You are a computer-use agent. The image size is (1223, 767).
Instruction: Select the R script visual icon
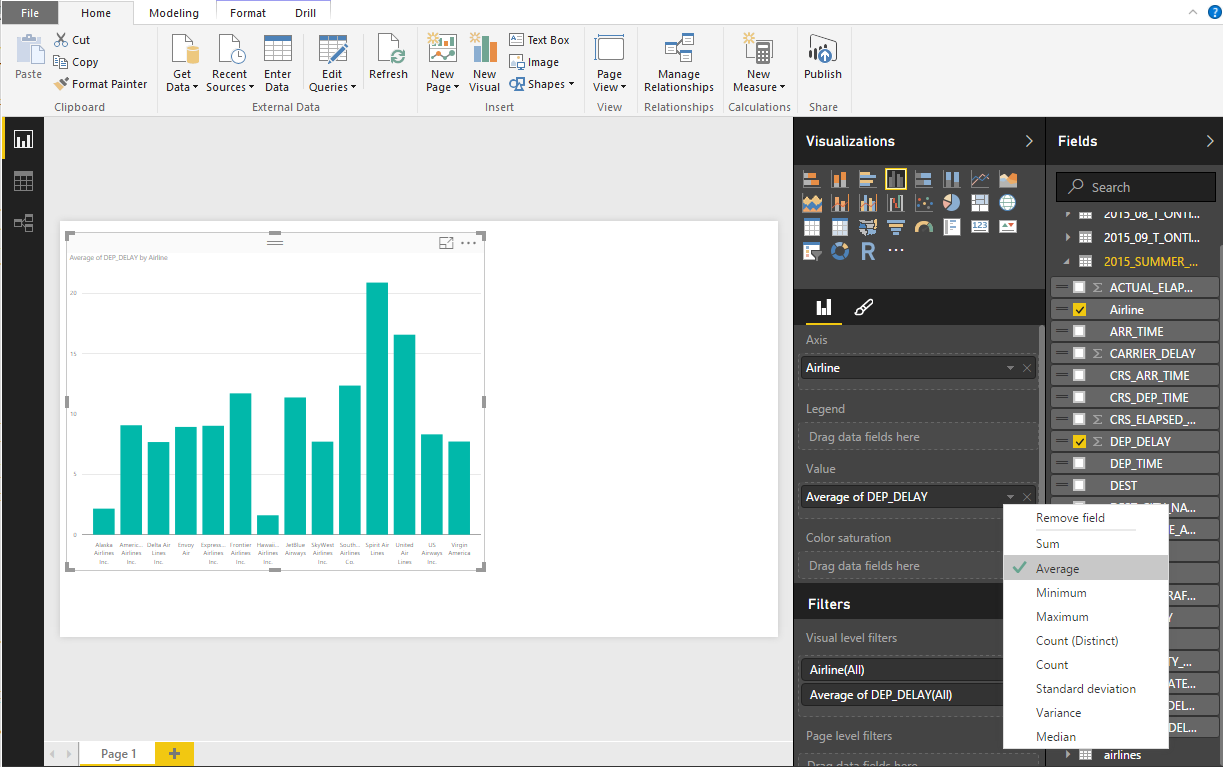(x=867, y=250)
